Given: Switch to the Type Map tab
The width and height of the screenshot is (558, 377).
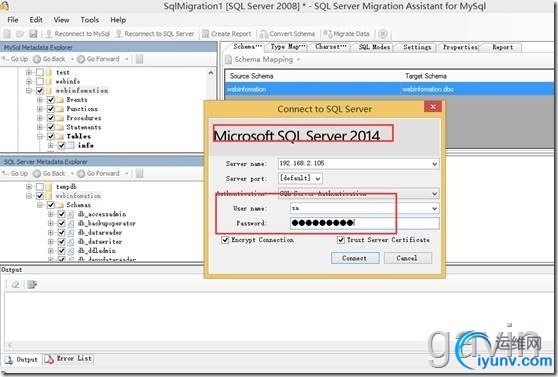Looking at the screenshot, I should coord(288,47).
